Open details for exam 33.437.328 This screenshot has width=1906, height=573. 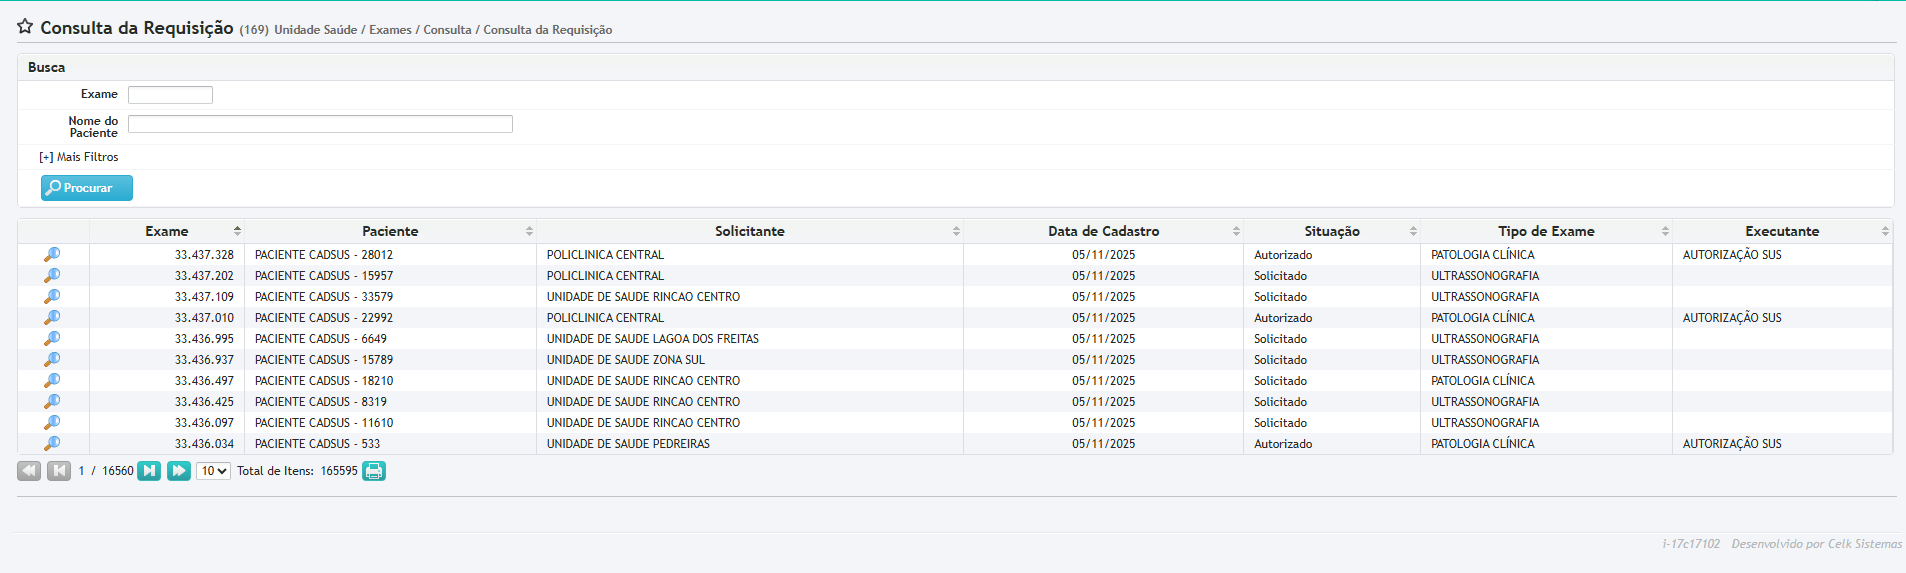52,255
